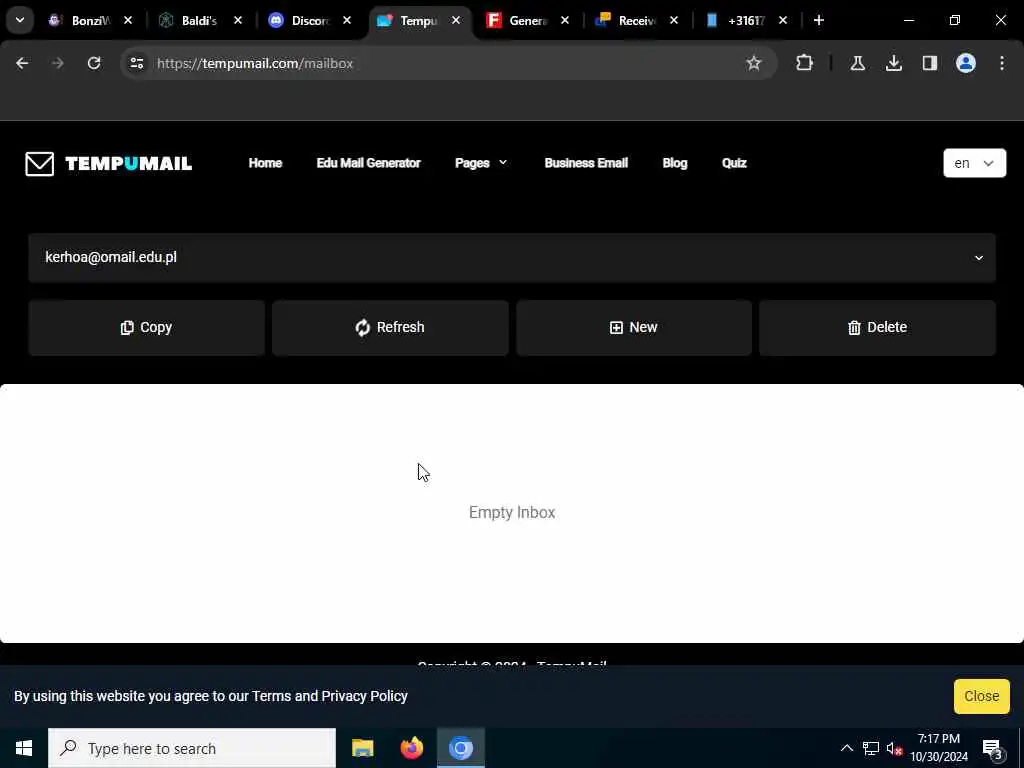Open the clock showing 7:17 PM

click(x=939, y=748)
